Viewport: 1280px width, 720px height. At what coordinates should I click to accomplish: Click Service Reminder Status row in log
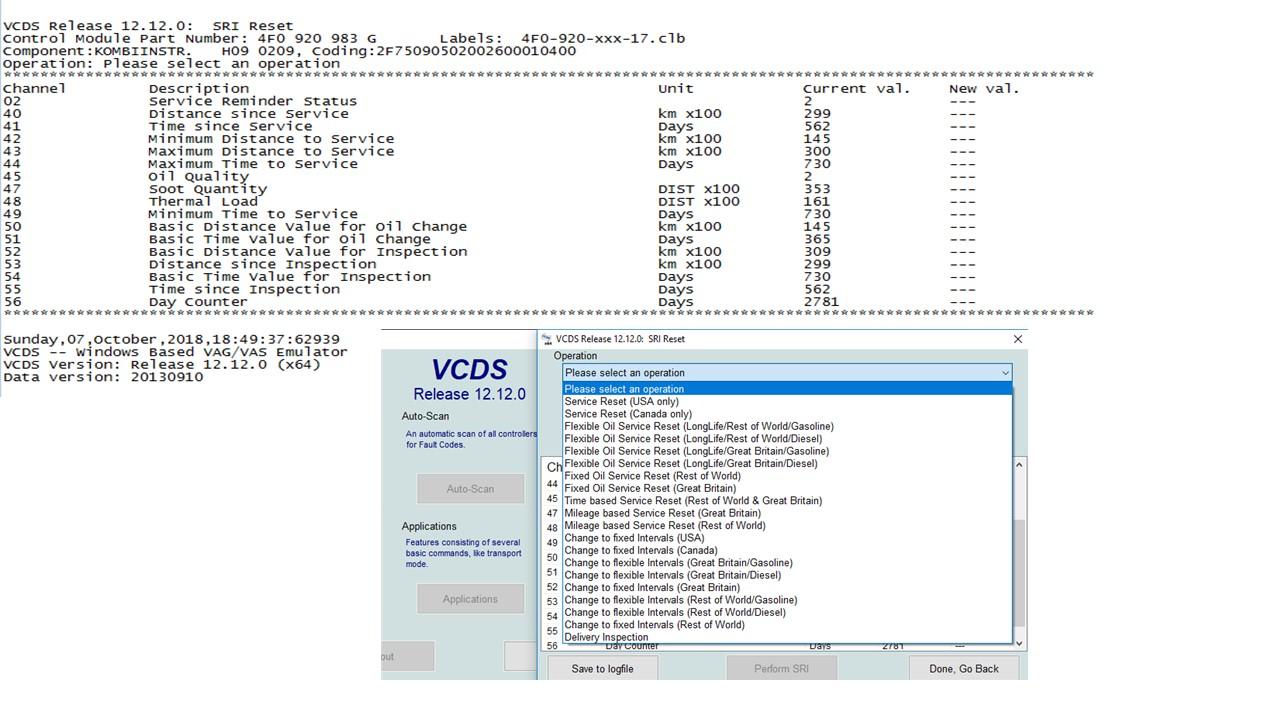tap(490, 101)
